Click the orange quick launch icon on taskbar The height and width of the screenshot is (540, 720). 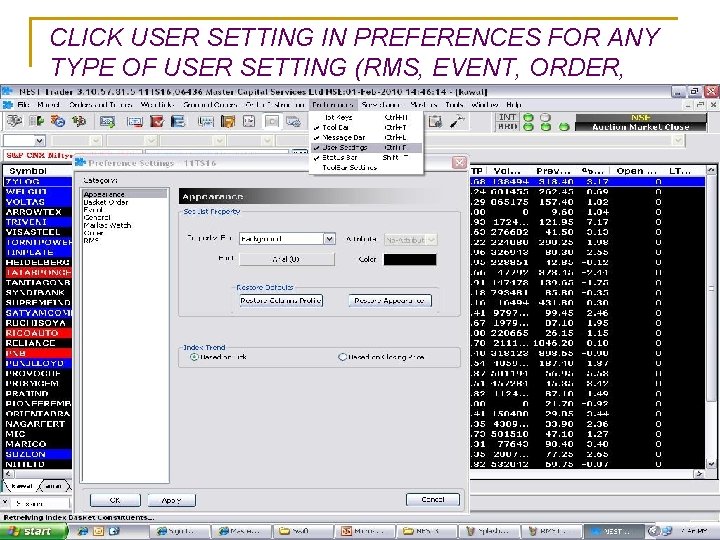coord(98,531)
